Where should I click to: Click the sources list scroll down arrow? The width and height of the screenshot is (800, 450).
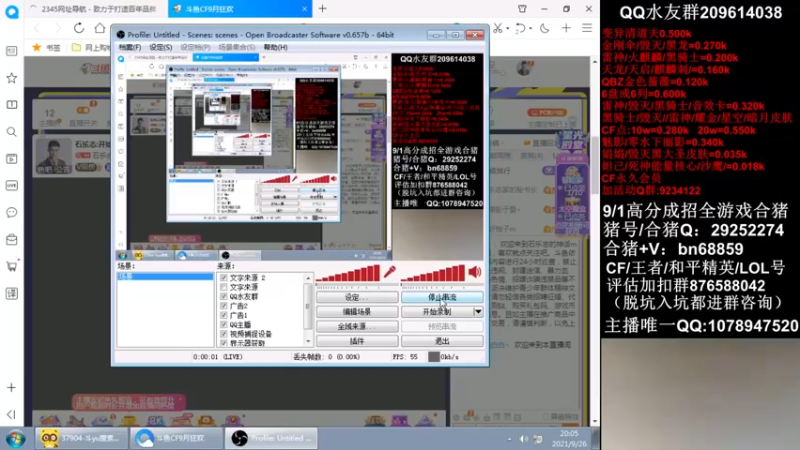pos(308,341)
